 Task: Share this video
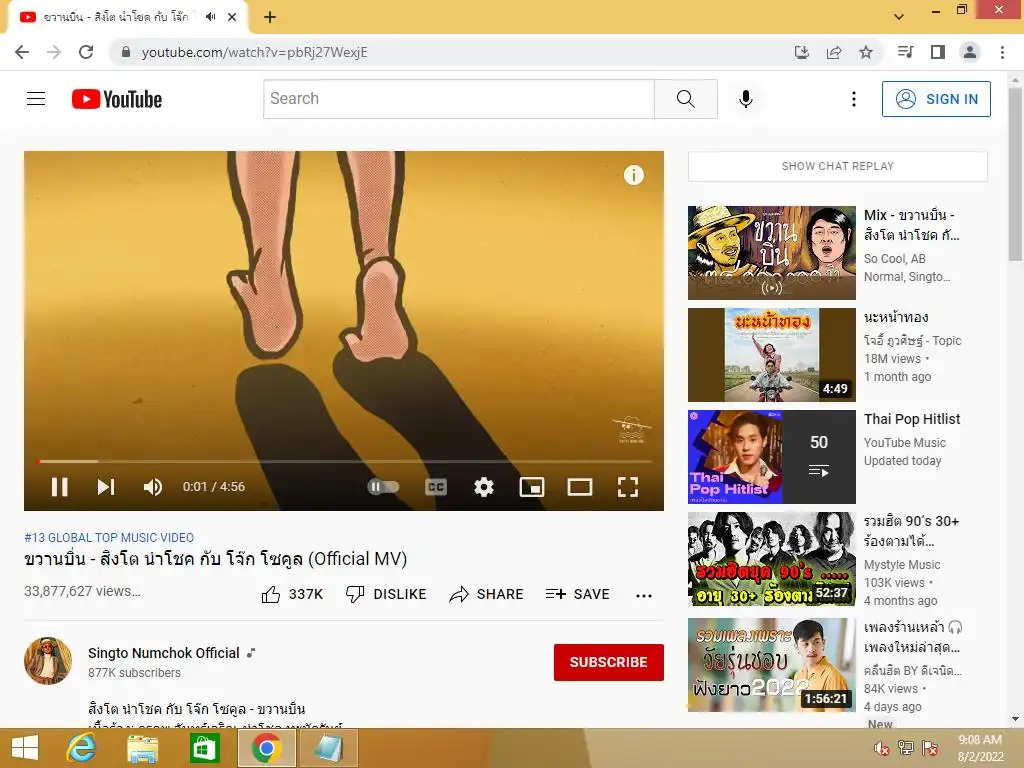coord(487,594)
